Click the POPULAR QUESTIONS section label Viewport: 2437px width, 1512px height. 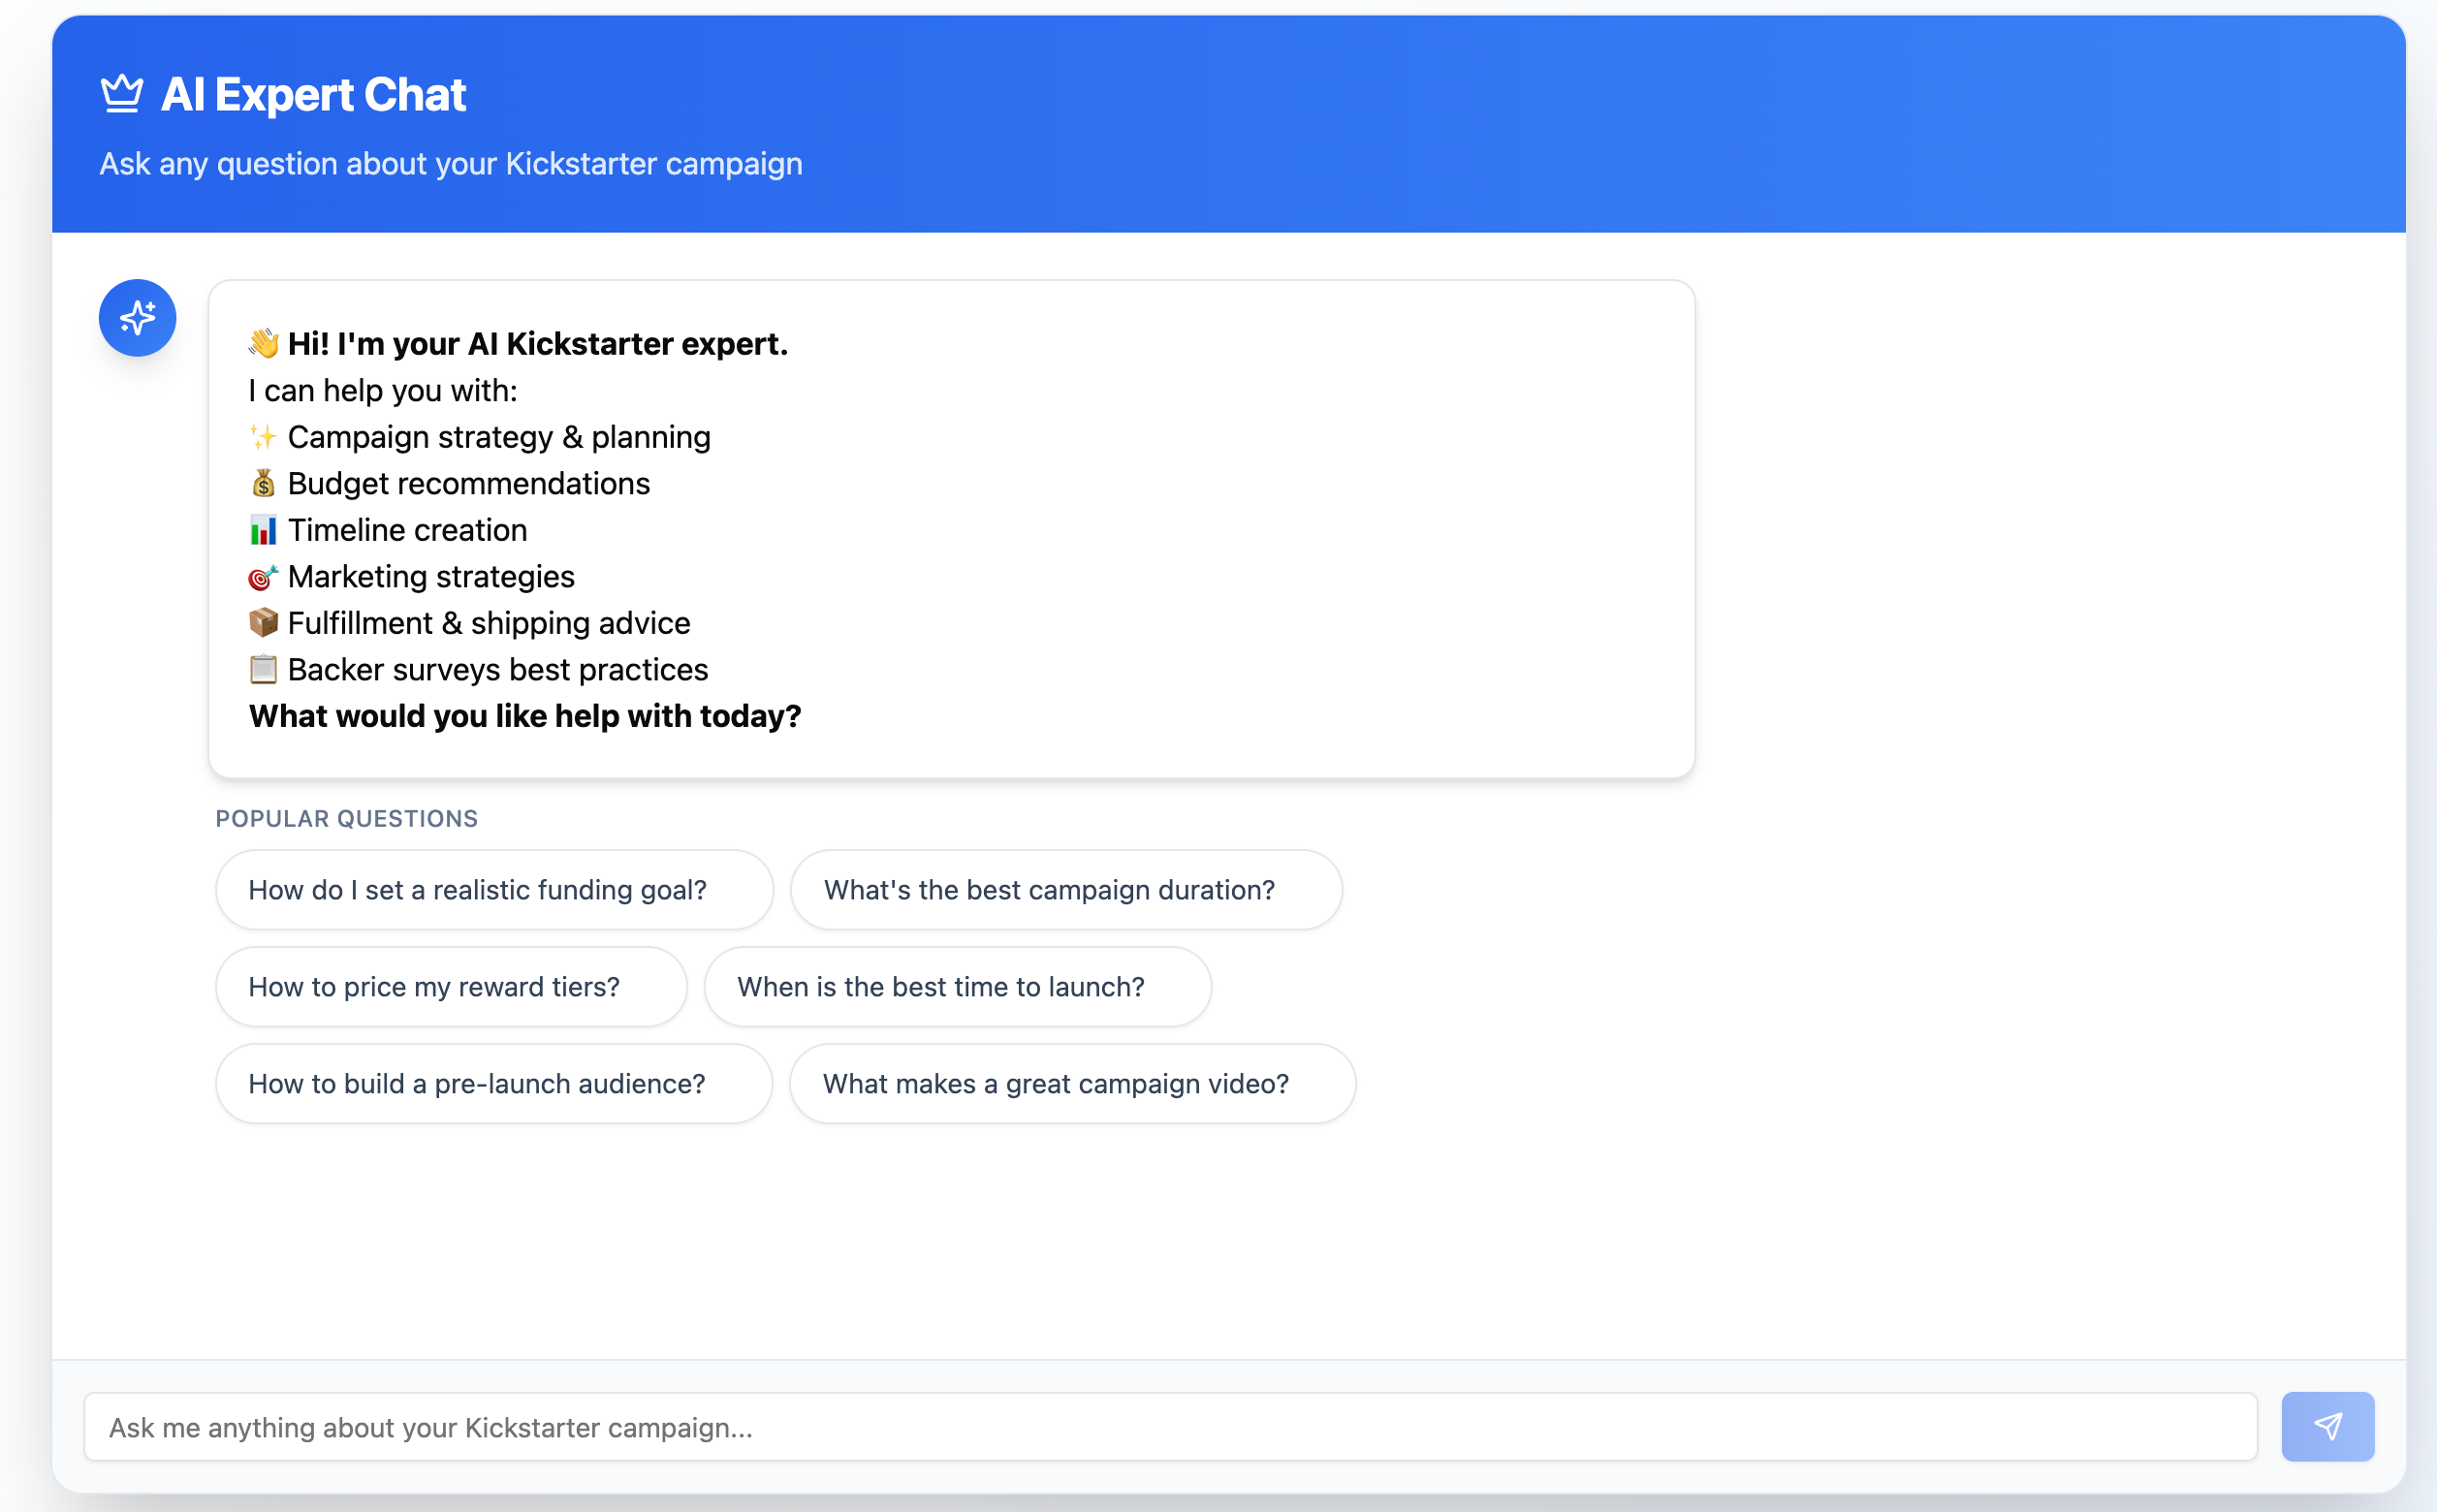pos(345,818)
